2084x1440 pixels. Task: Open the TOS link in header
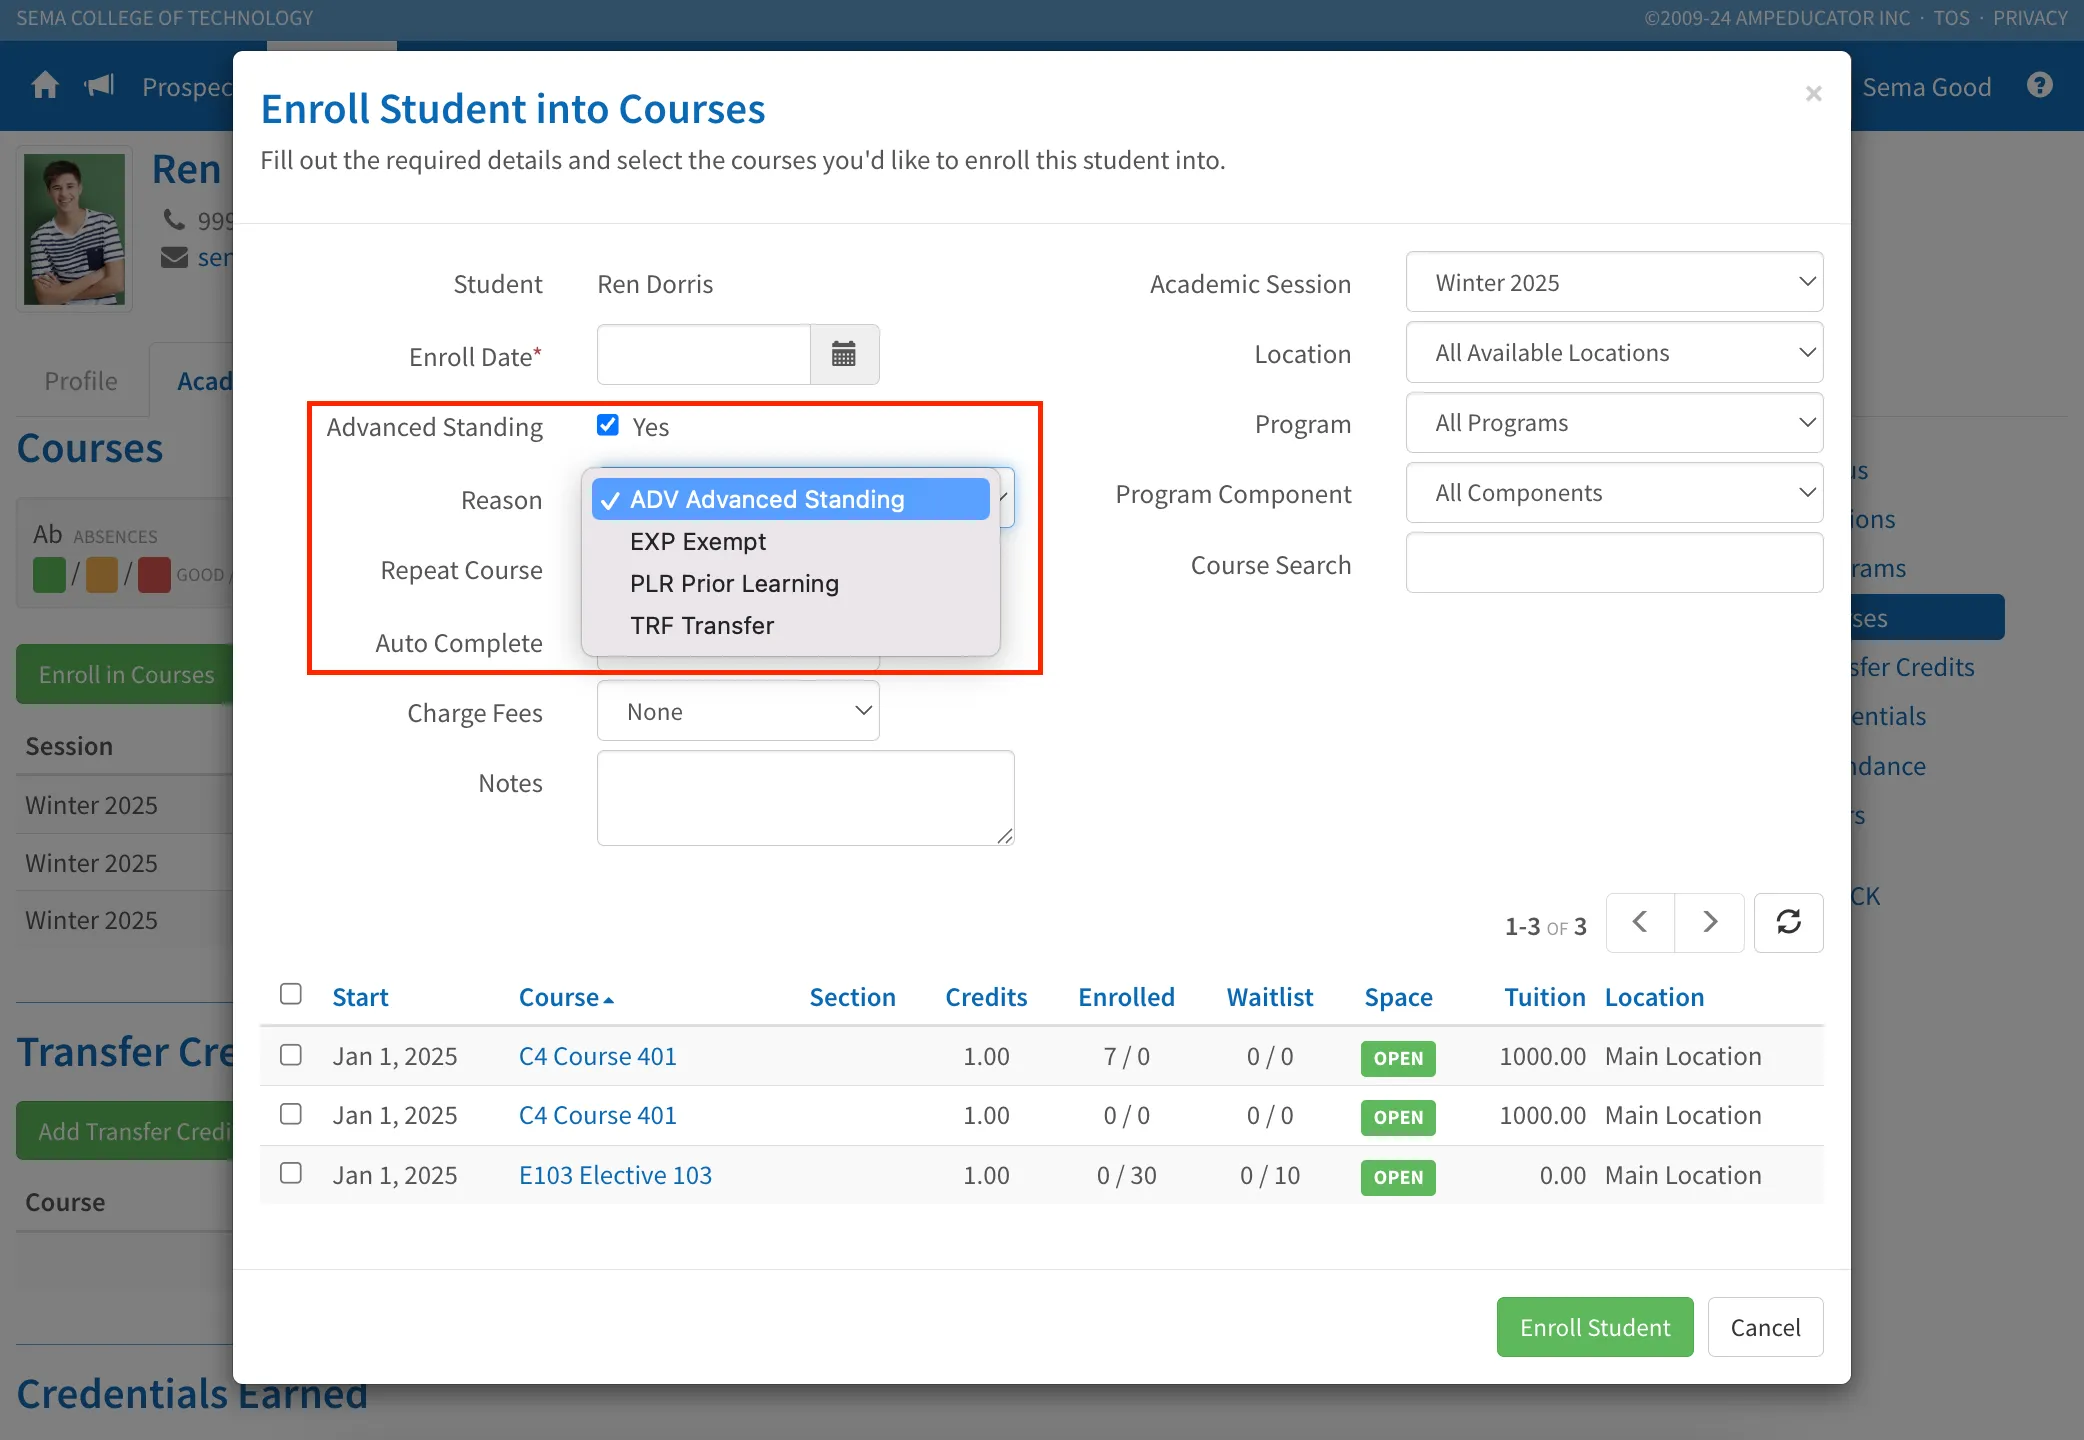pos(1951,18)
